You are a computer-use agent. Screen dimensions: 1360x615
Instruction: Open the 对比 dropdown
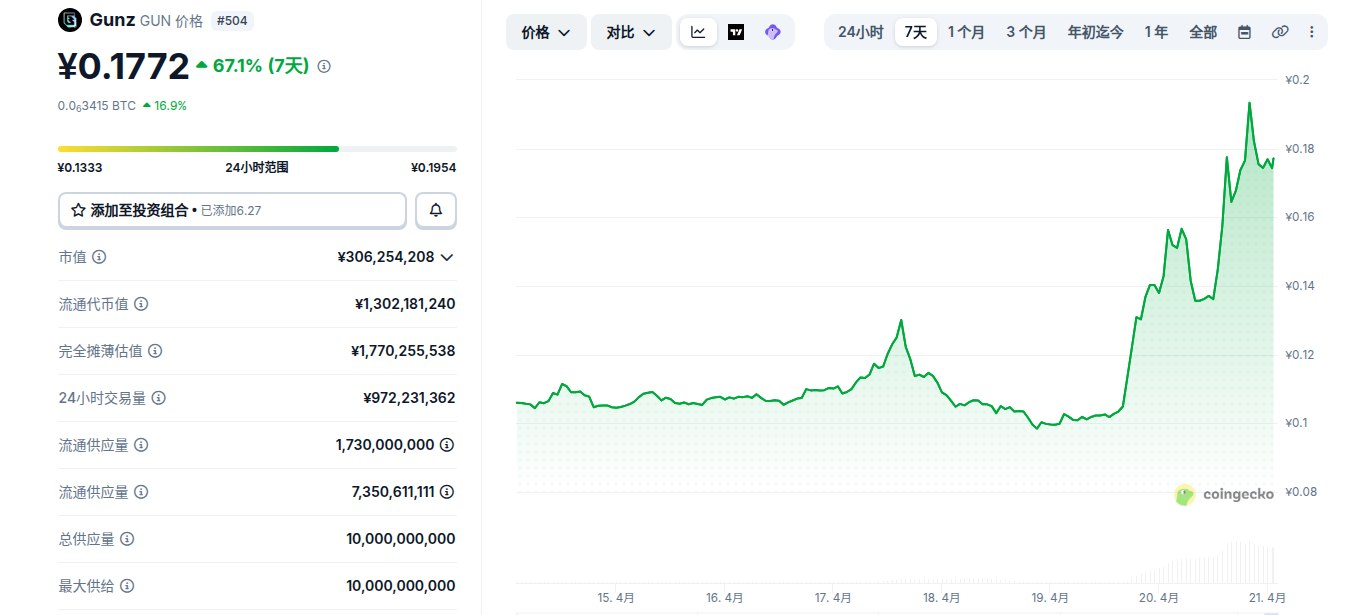(631, 32)
